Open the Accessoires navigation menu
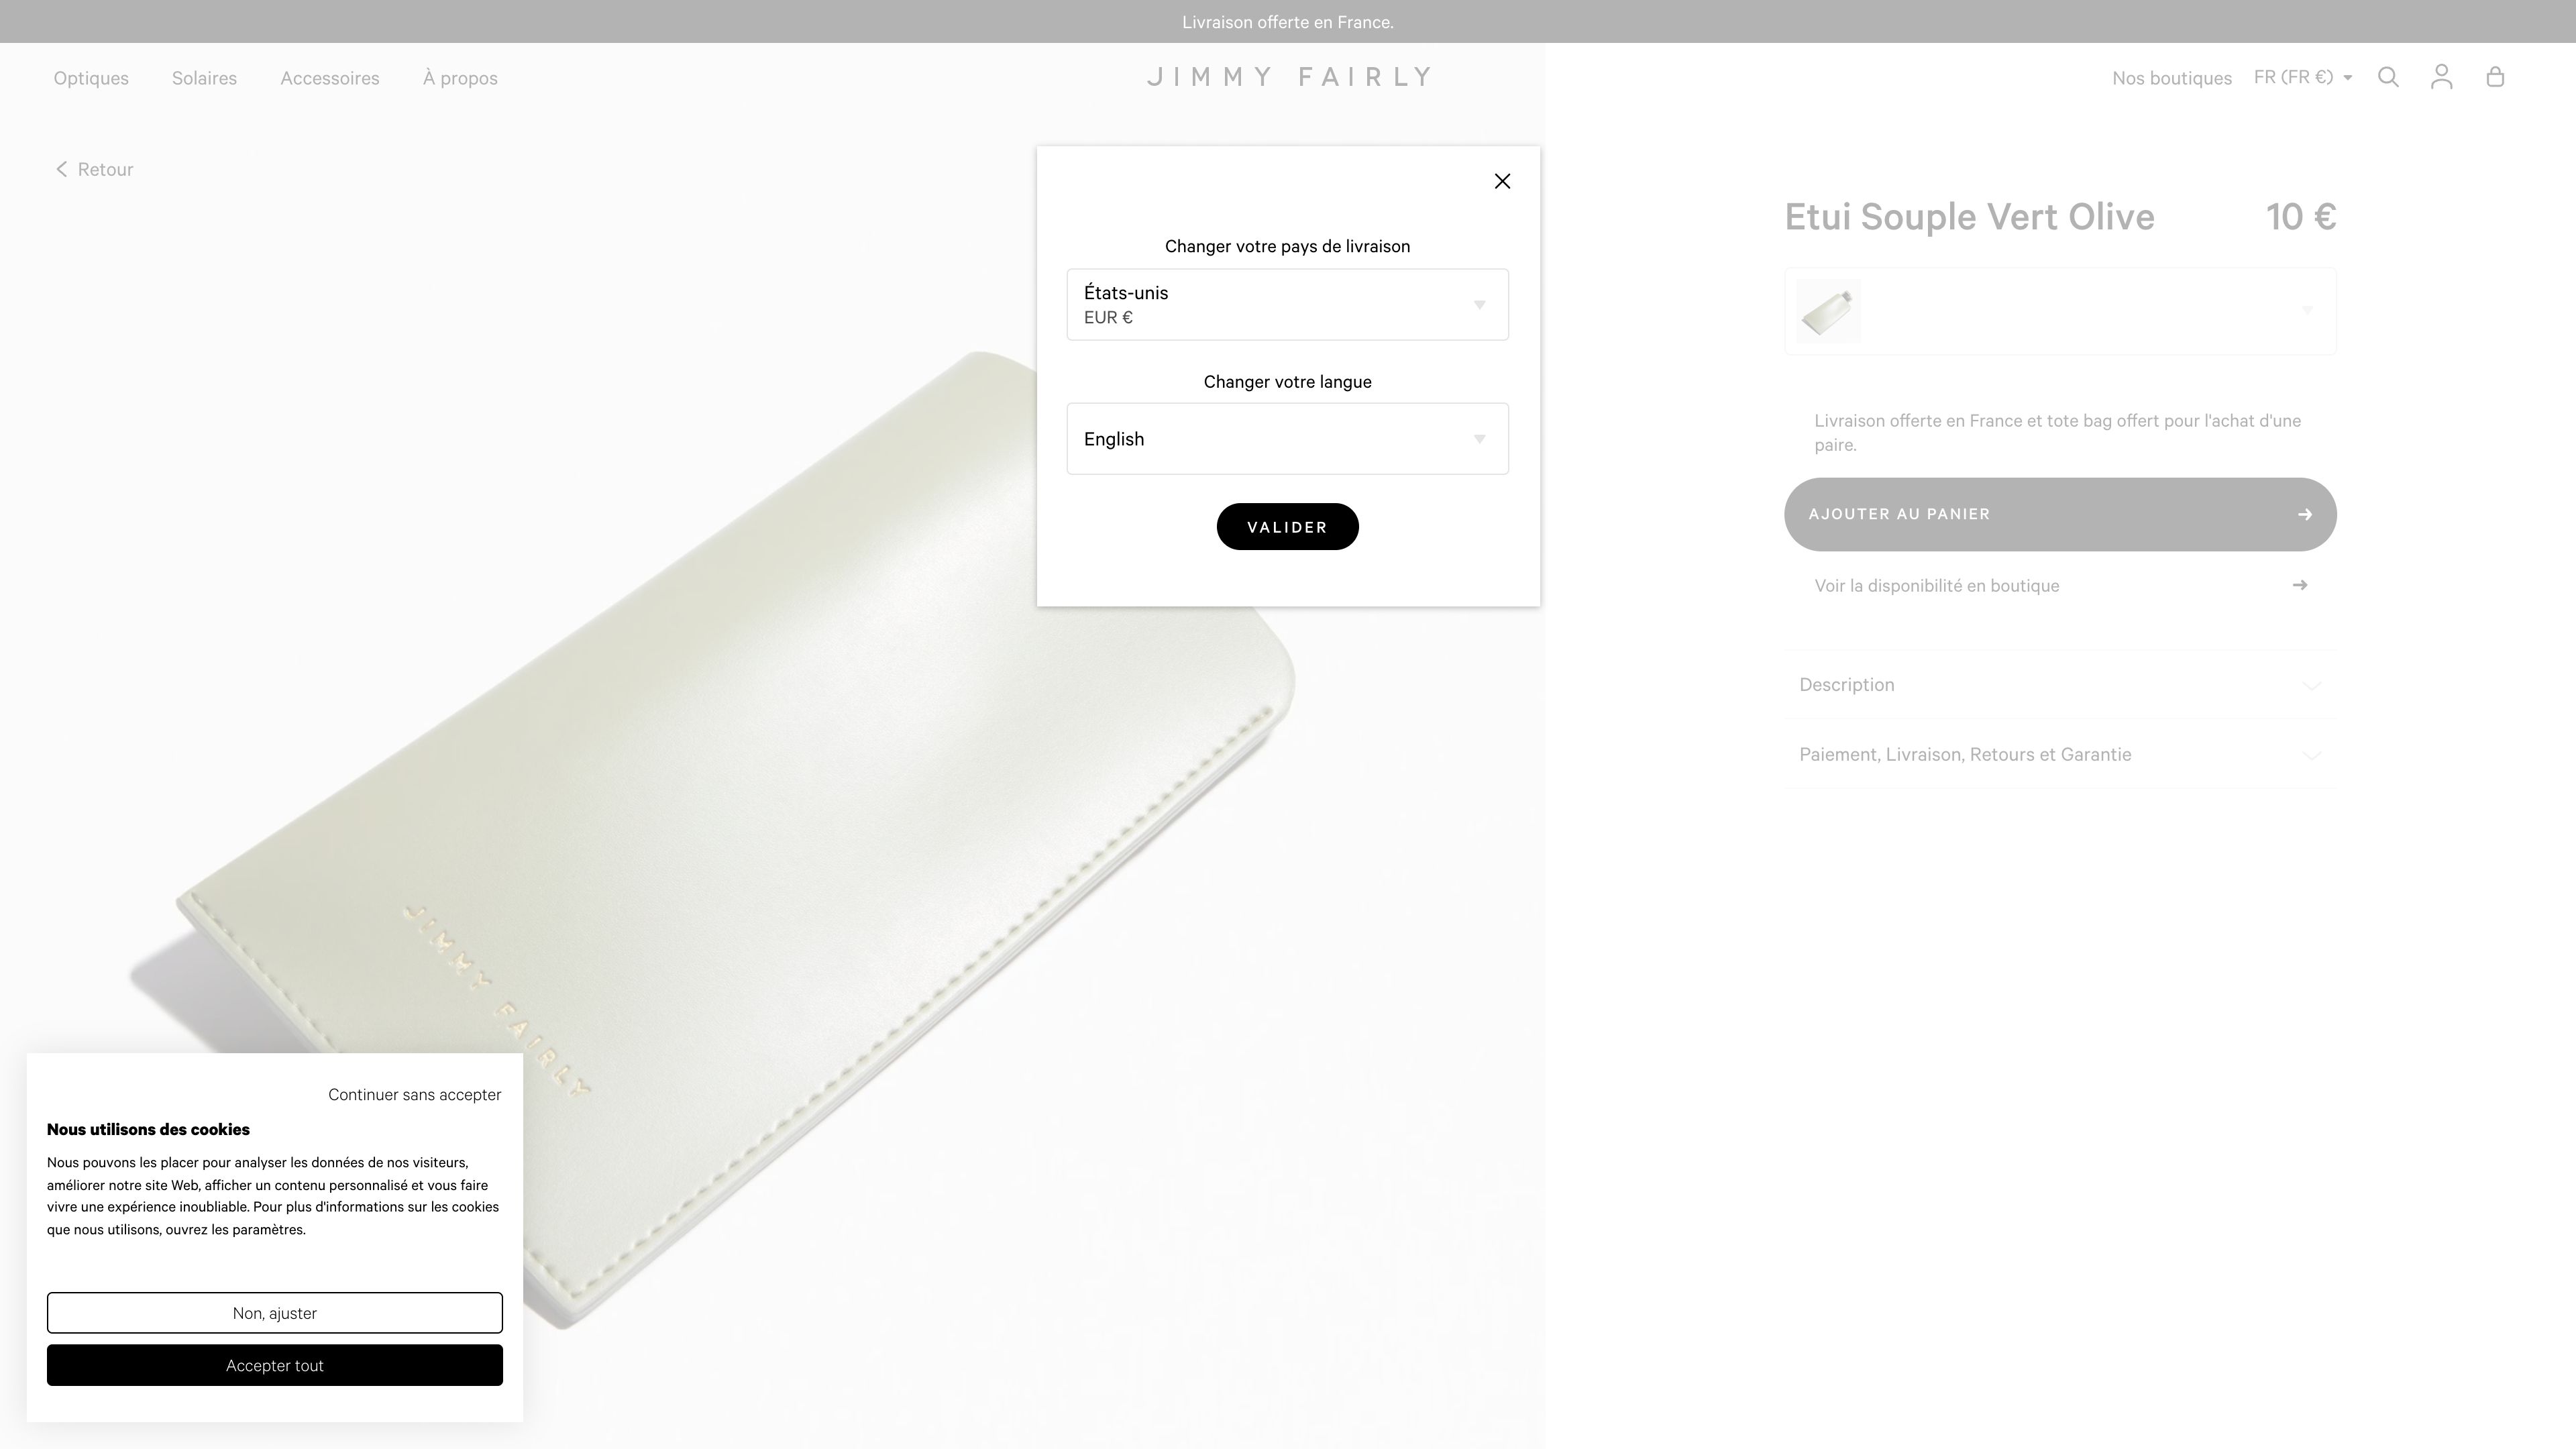The image size is (2576, 1449). (329, 76)
